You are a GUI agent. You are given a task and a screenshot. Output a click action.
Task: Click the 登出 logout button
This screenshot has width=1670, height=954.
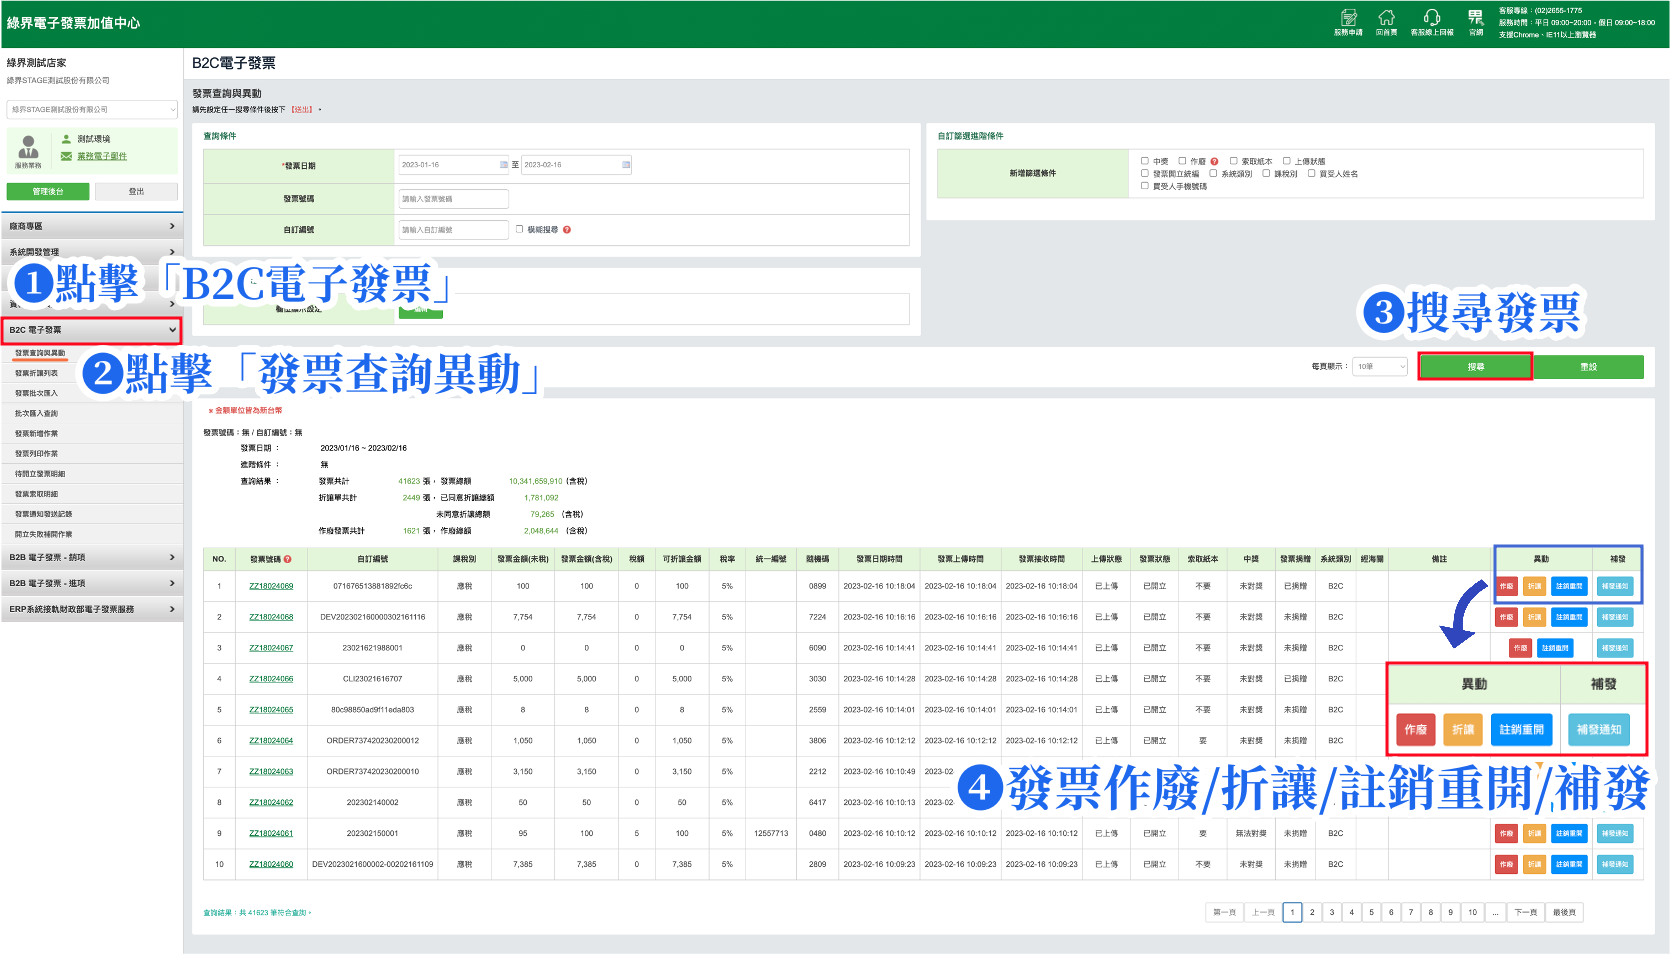[137, 192]
